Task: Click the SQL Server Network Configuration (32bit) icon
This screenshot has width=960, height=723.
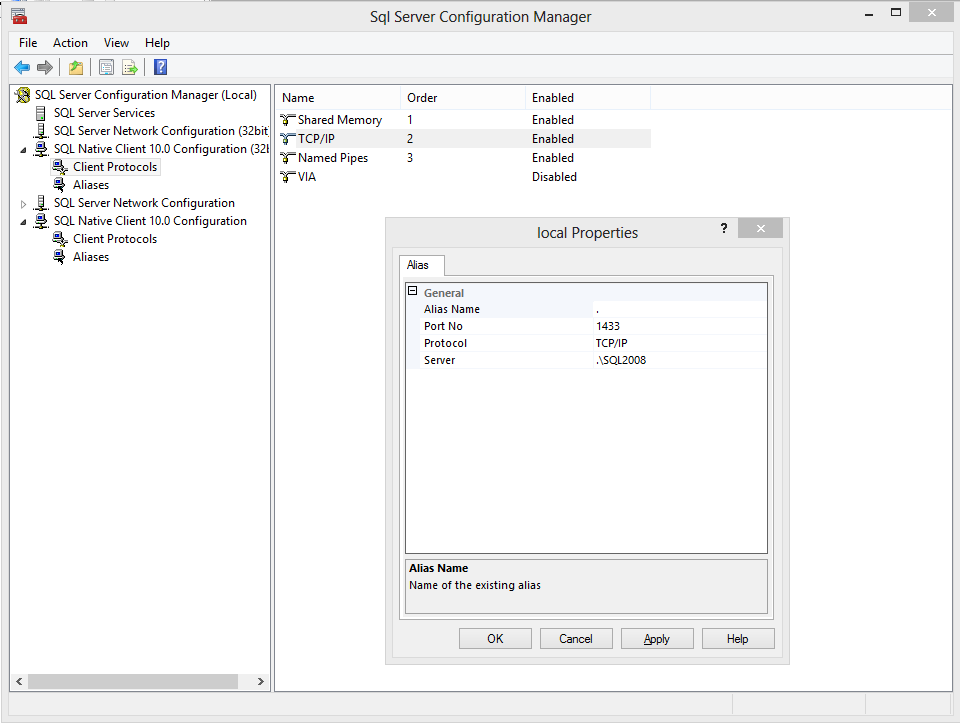Action: click(x=40, y=131)
